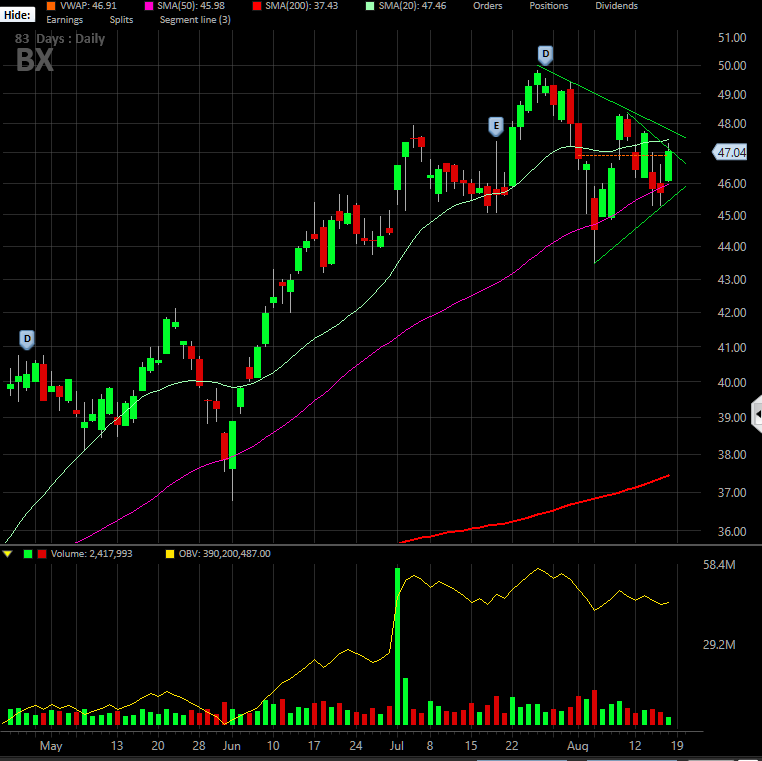Screen dimensions: 762x761
Task: Toggle Earnings markers on chart
Action: click(65, 20)
